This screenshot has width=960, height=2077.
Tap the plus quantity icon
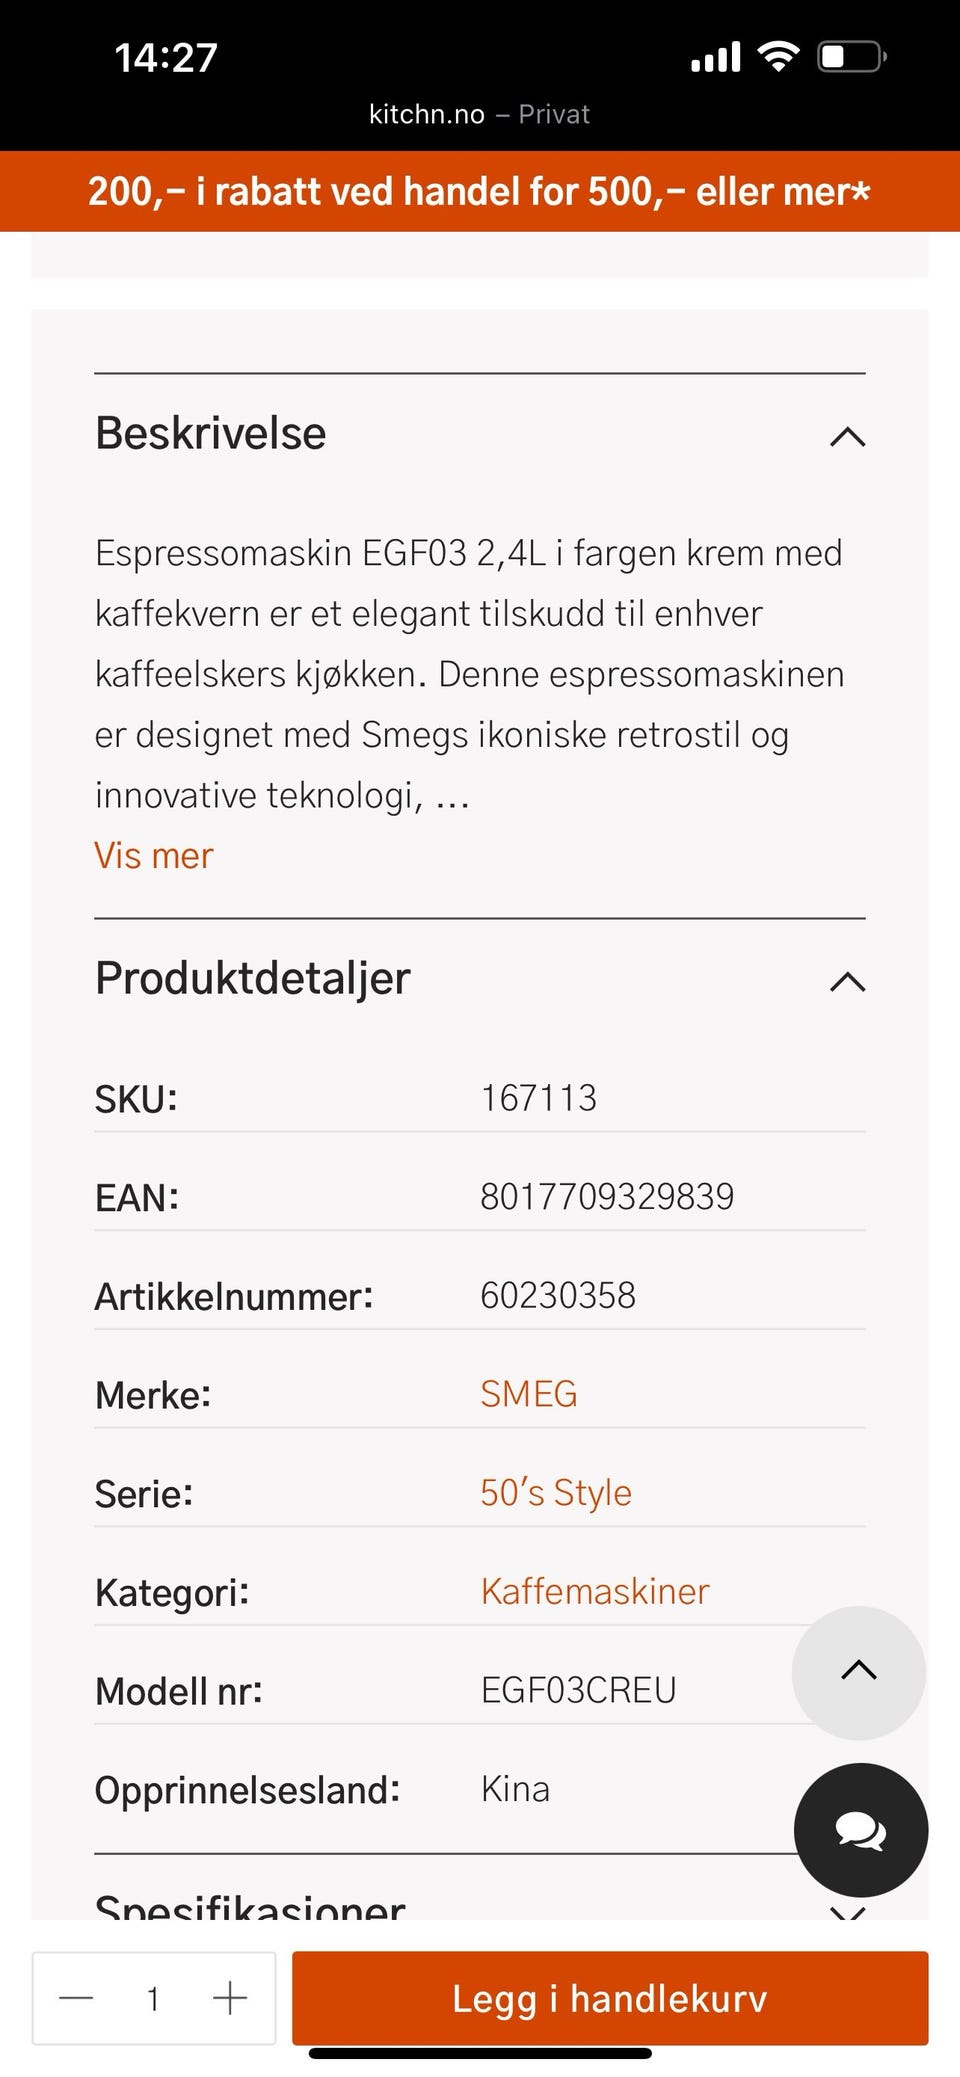(230, 1998)
